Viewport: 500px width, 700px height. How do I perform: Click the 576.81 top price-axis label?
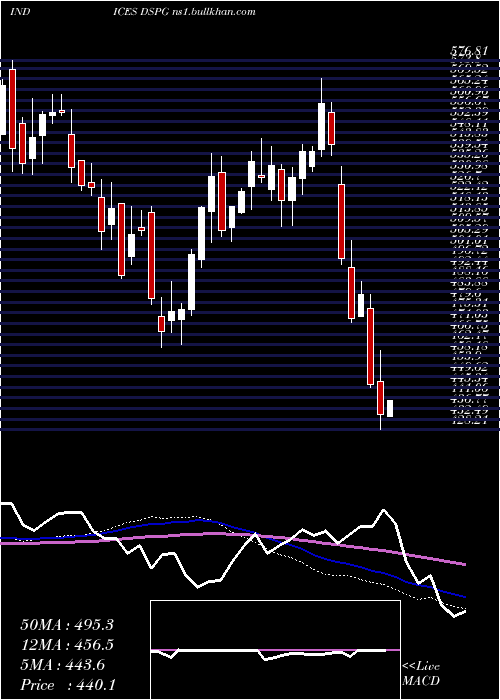[x=469, y=52]
